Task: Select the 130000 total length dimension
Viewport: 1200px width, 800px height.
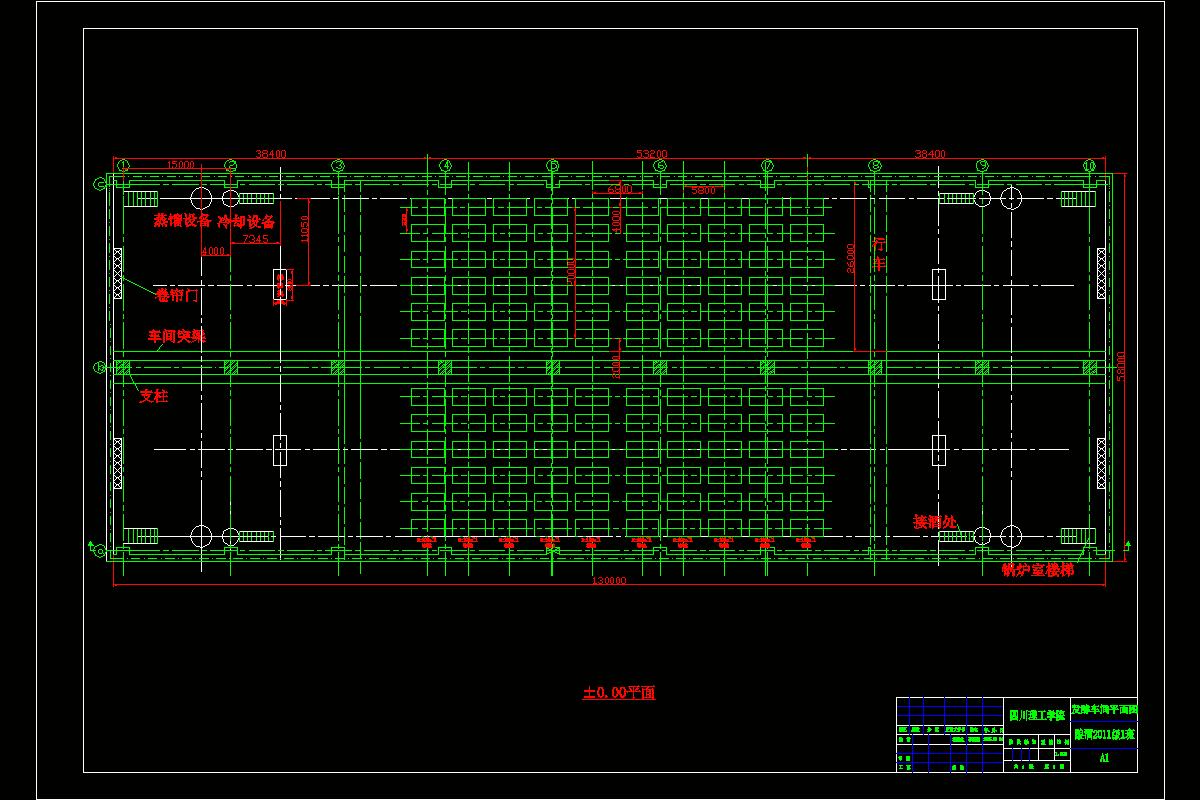Action: point(609,580)
